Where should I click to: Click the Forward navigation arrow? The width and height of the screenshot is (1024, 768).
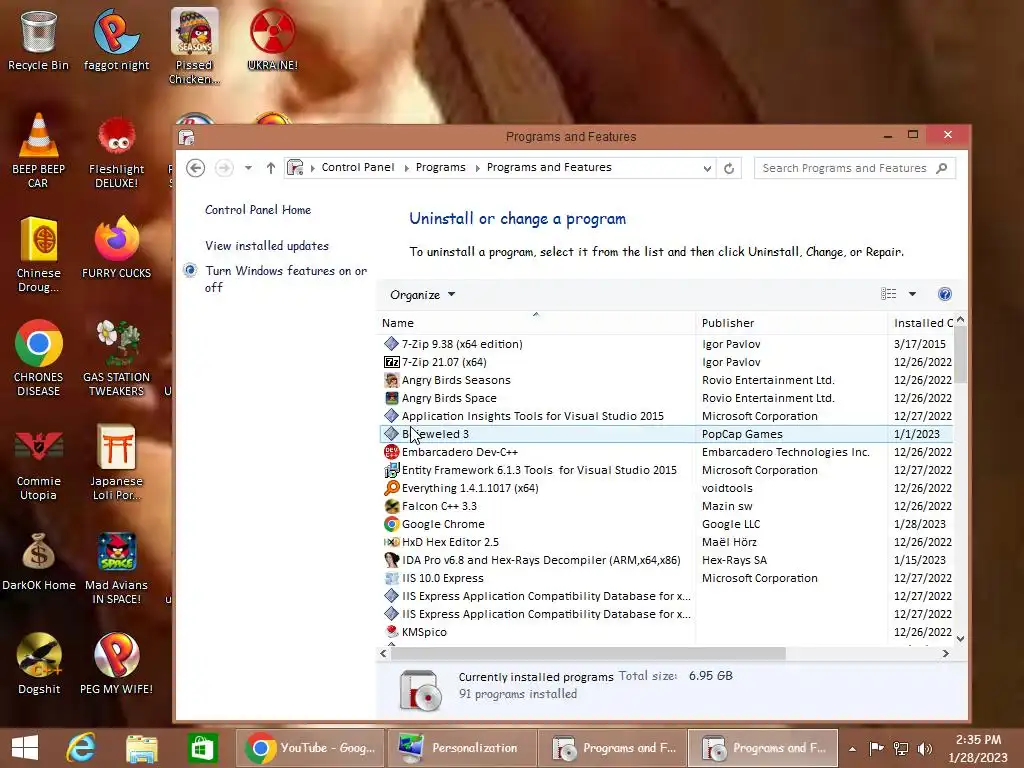(x=224, y=168)
